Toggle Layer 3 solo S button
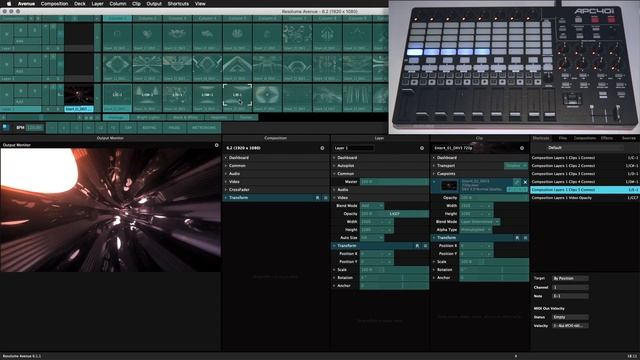The image size is (640, 360). pos(35,30)
